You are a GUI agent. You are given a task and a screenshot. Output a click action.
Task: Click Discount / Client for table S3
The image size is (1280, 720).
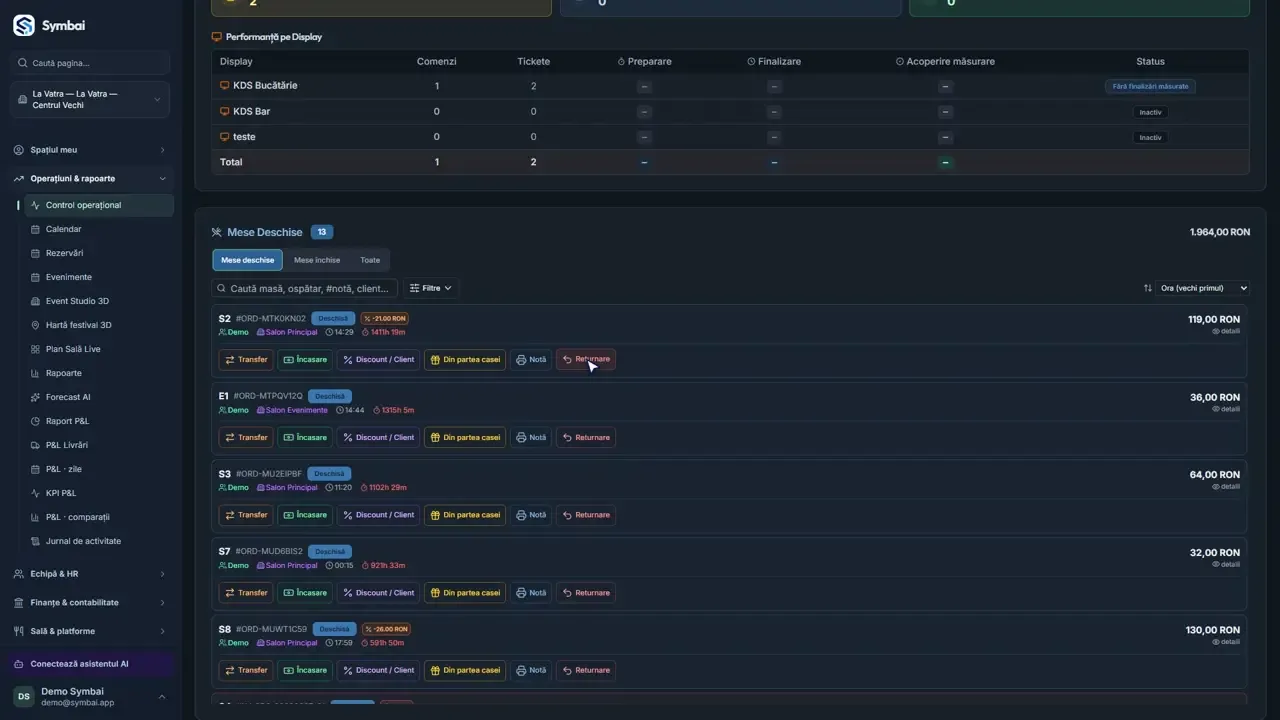click(x=378, y=515)
